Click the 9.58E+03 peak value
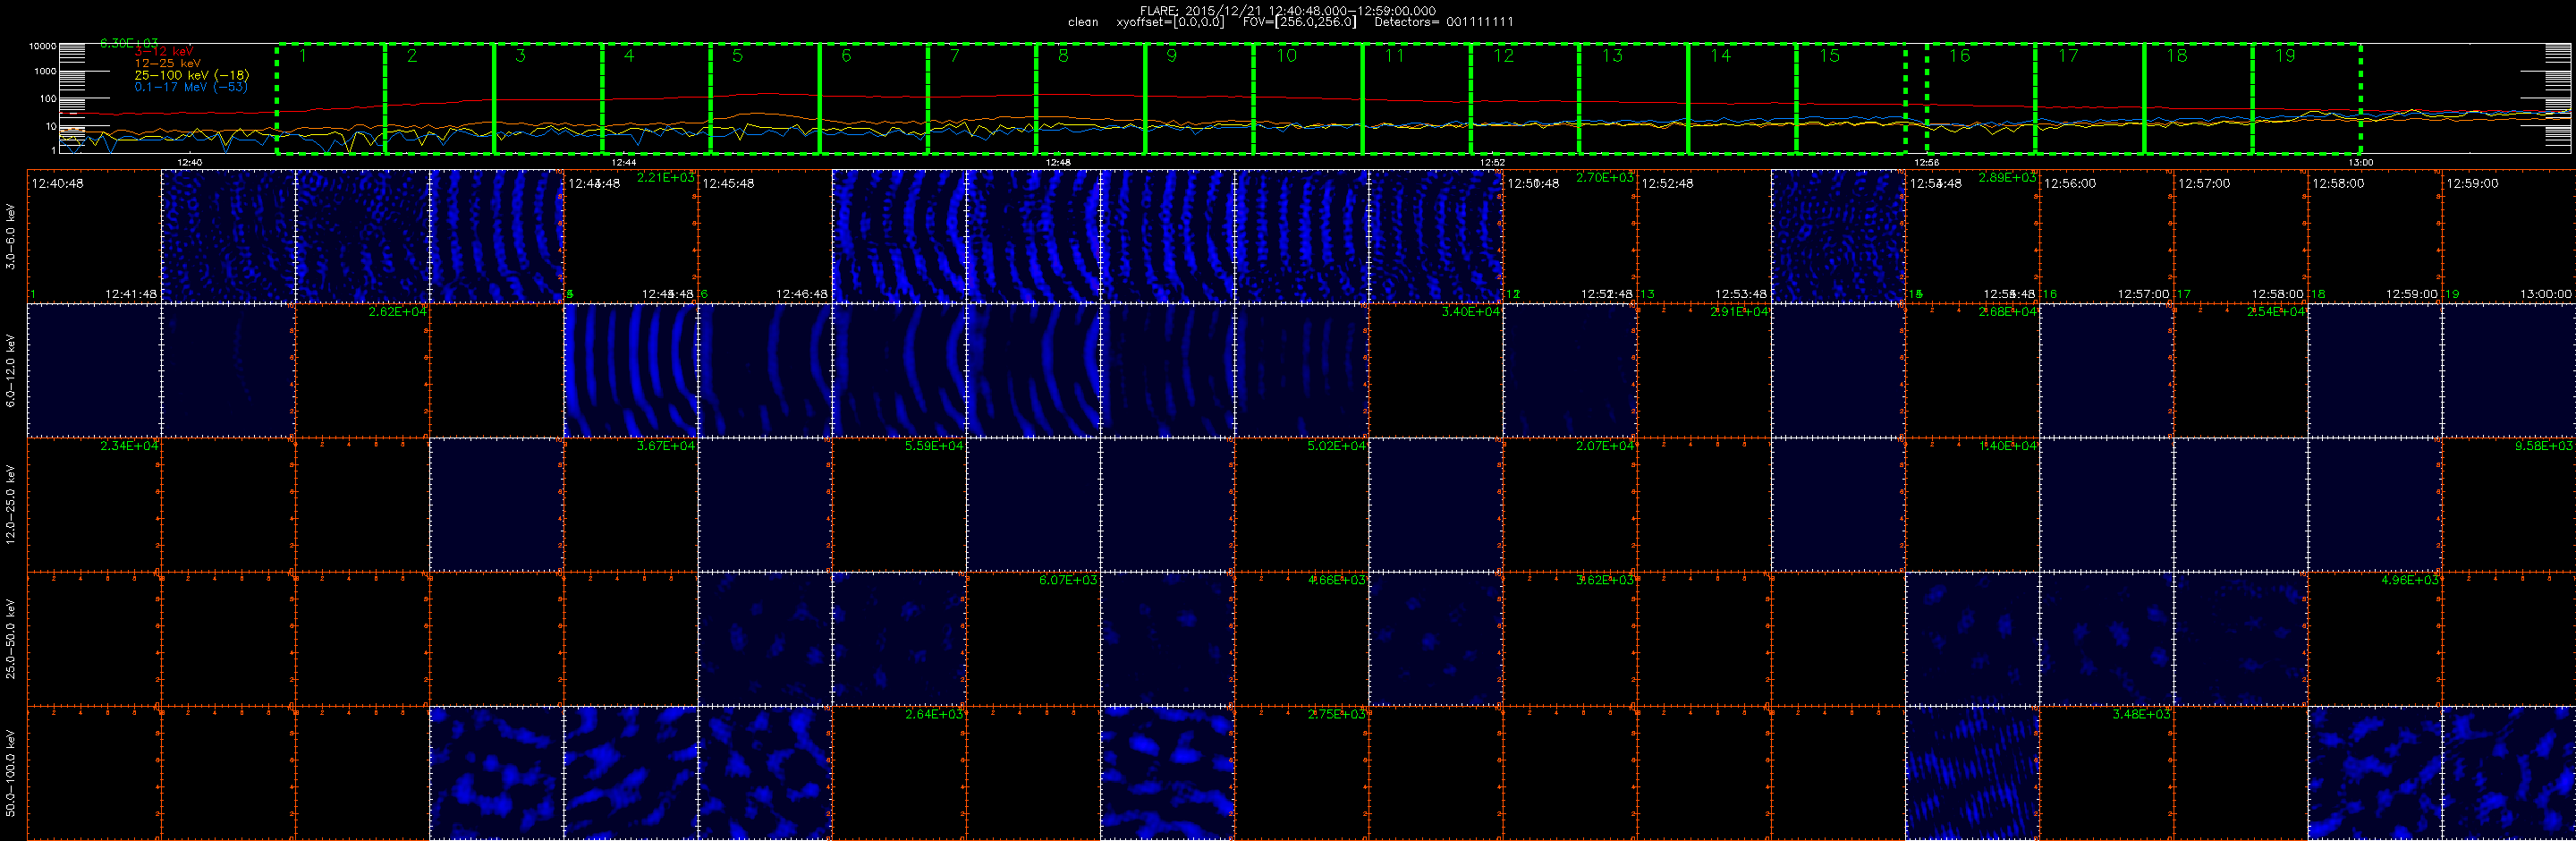The height and width of the screenshot is (841, 2576). point(2543,445)
